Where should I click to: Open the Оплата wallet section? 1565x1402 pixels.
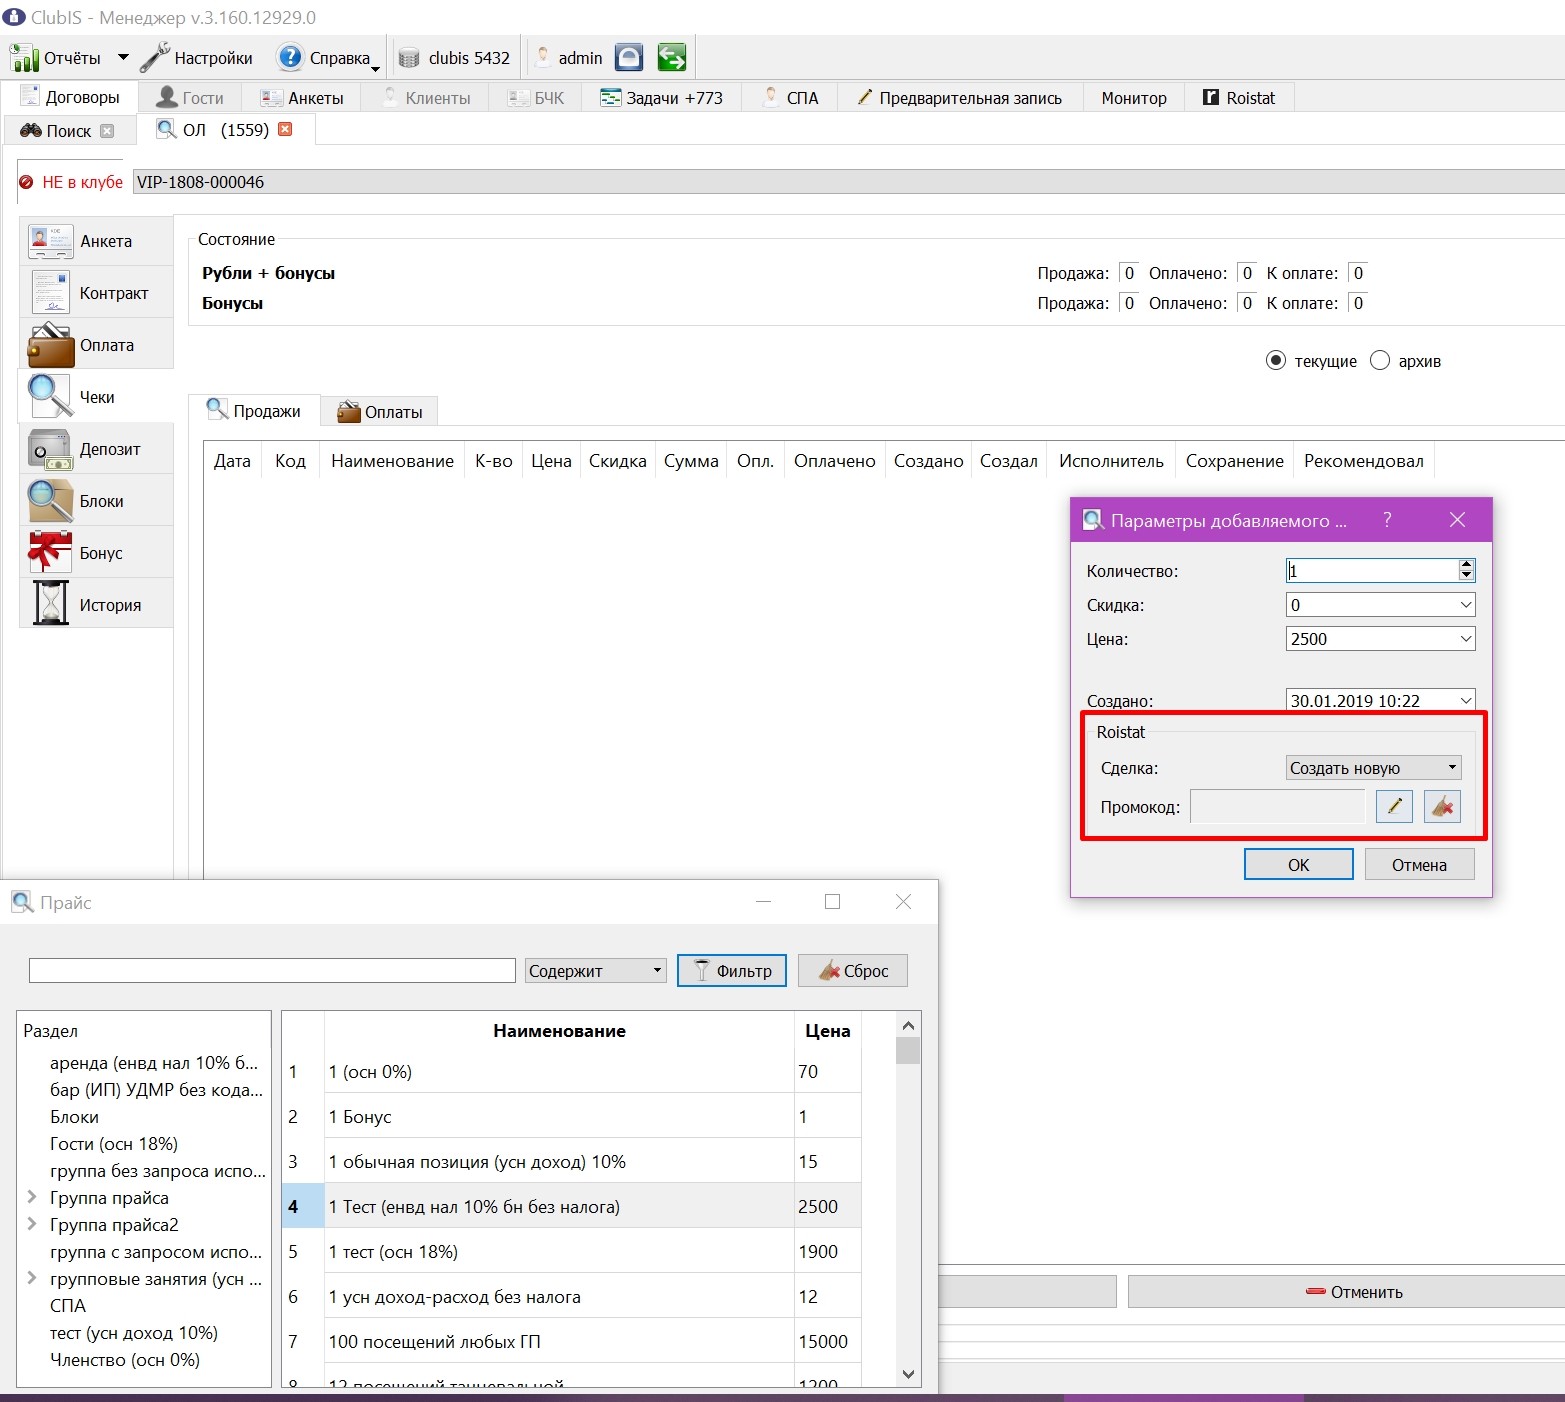click(x=96, y=345)
